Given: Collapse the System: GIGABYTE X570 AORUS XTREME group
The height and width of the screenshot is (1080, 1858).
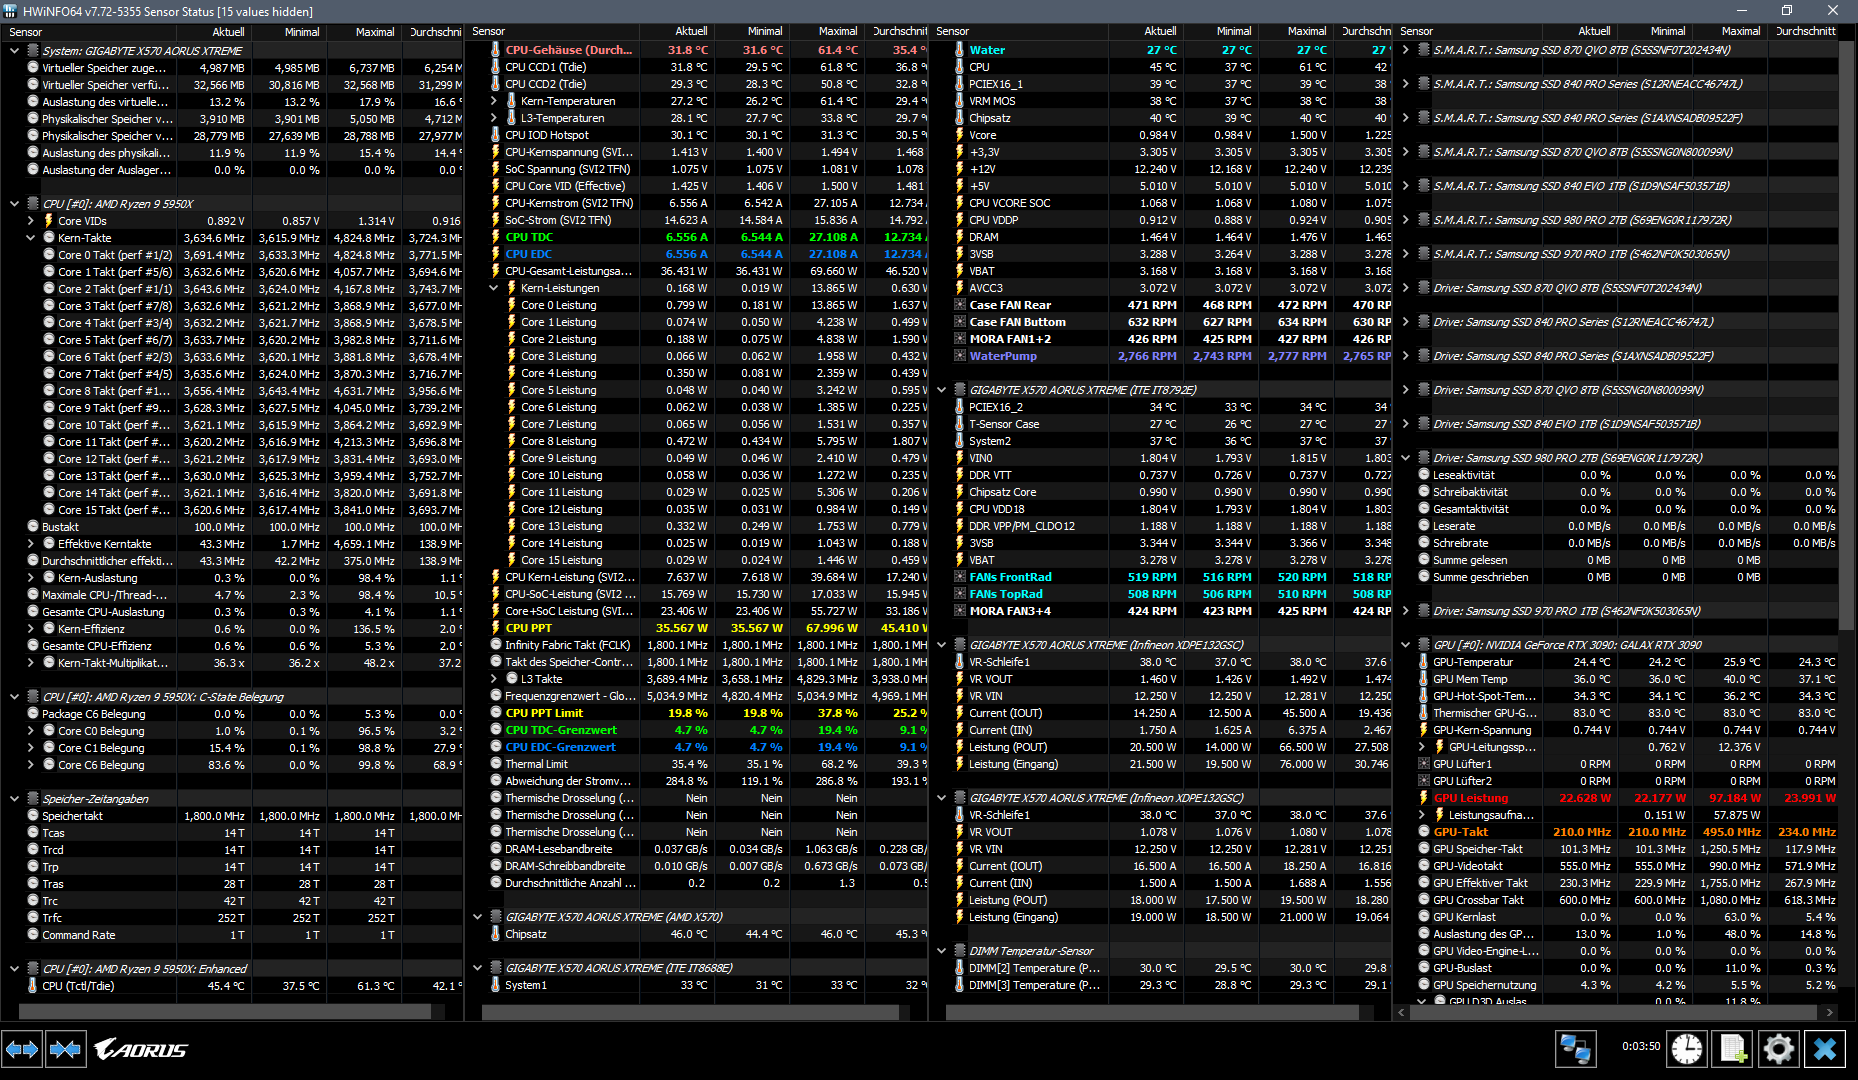Looking at the screenshot, I should tap(14, 51).
